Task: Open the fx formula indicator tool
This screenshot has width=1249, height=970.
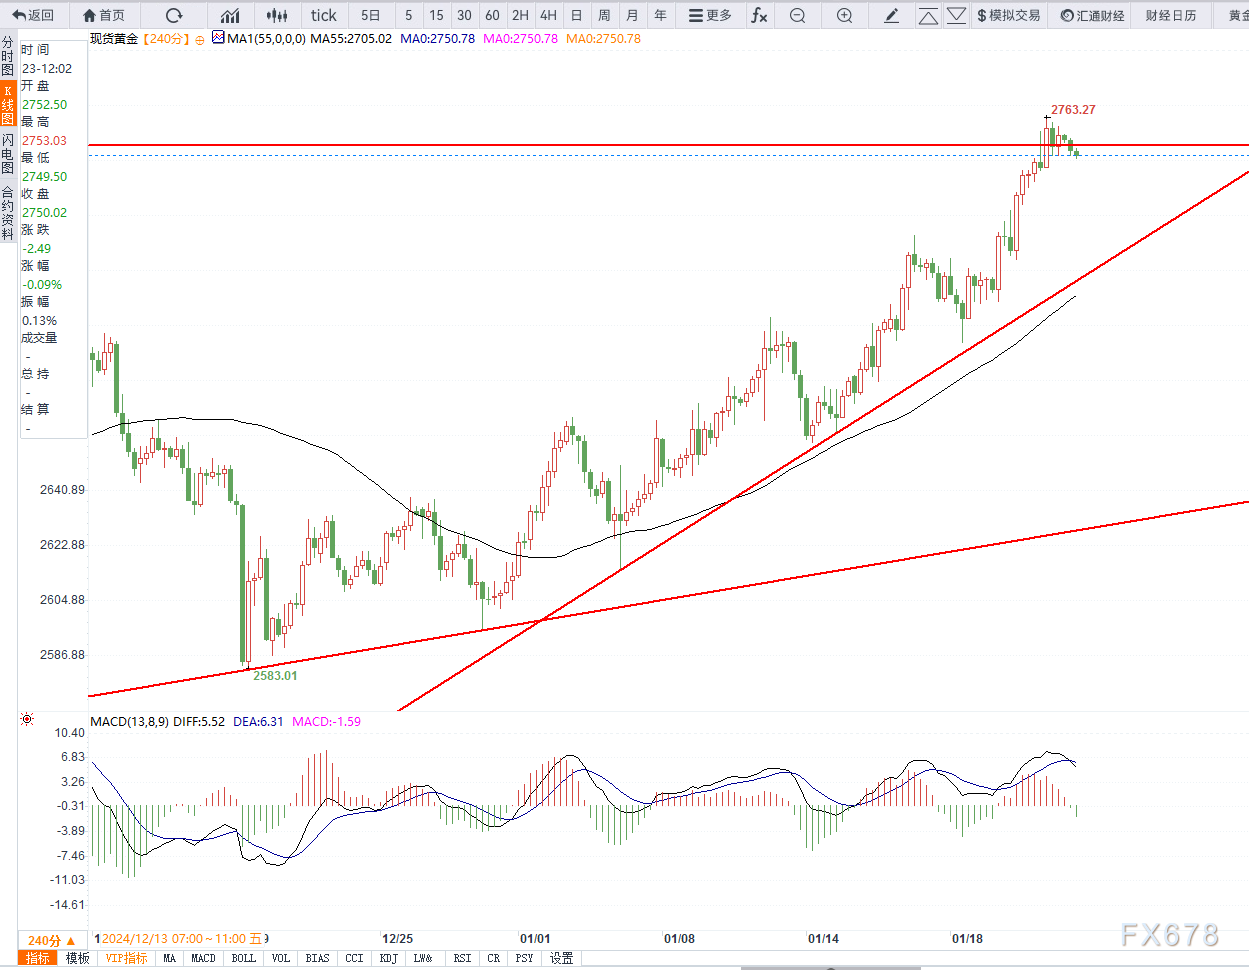Action: pyautogui.click(x=760, y=15)
